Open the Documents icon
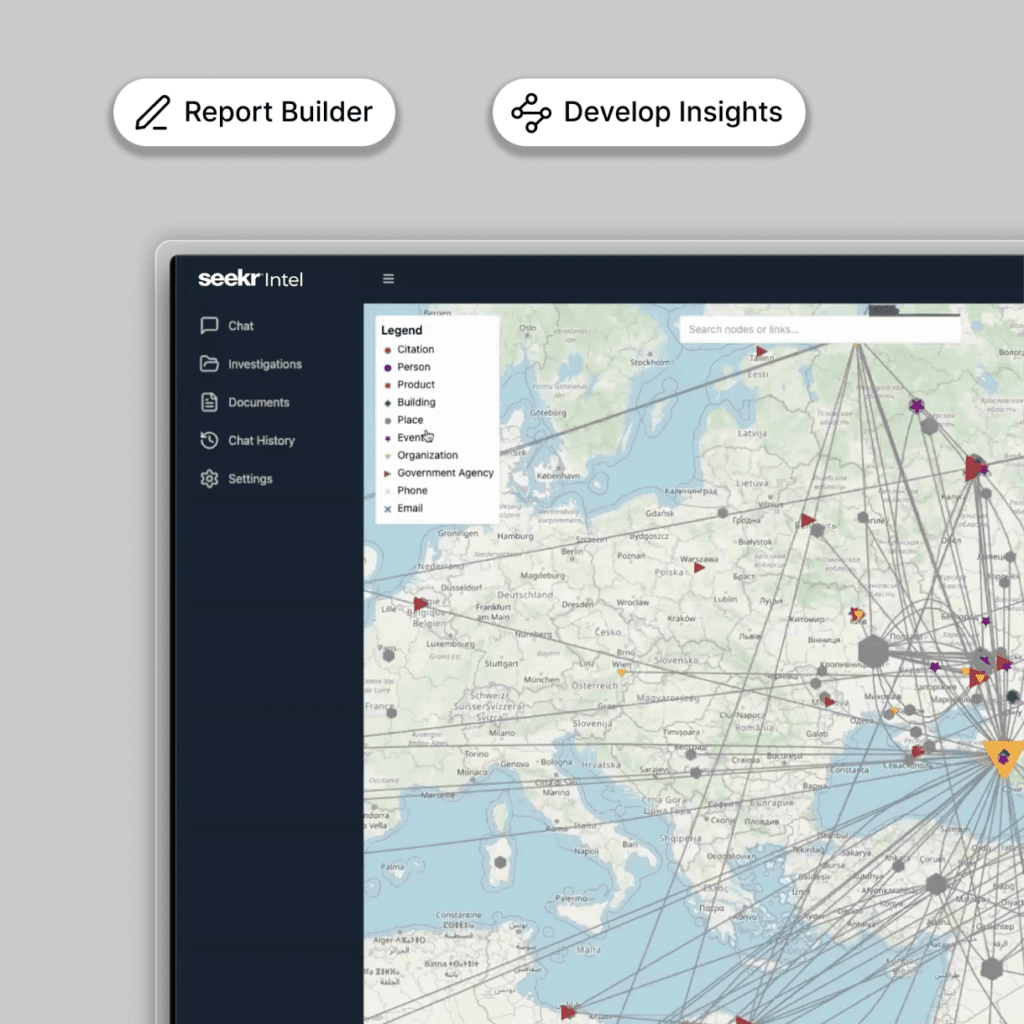The width and height of the screenshot is (1024, 1024). [210, 402]
